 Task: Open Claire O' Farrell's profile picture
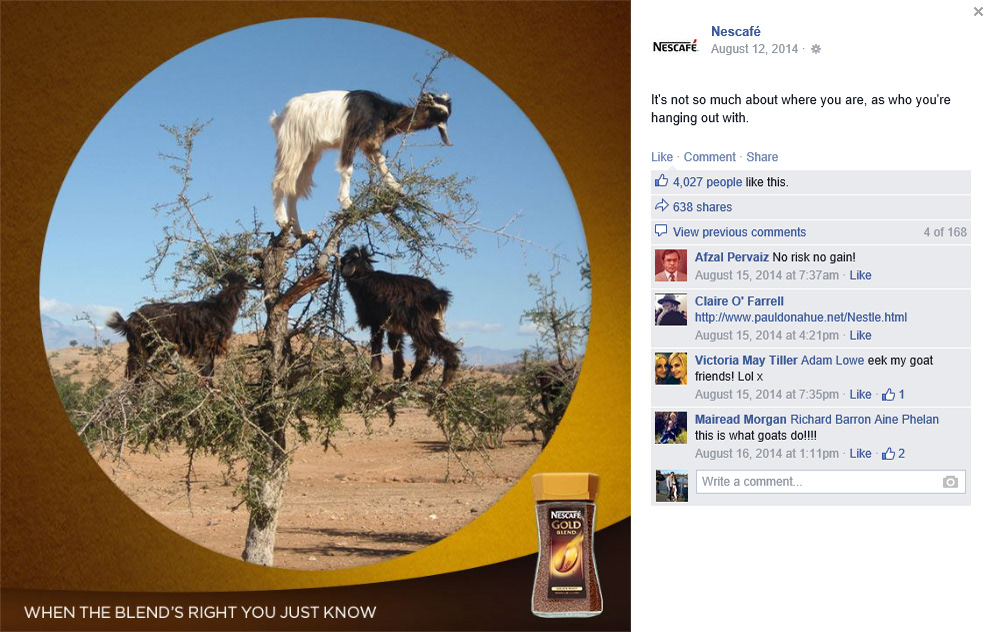(671, 310)
